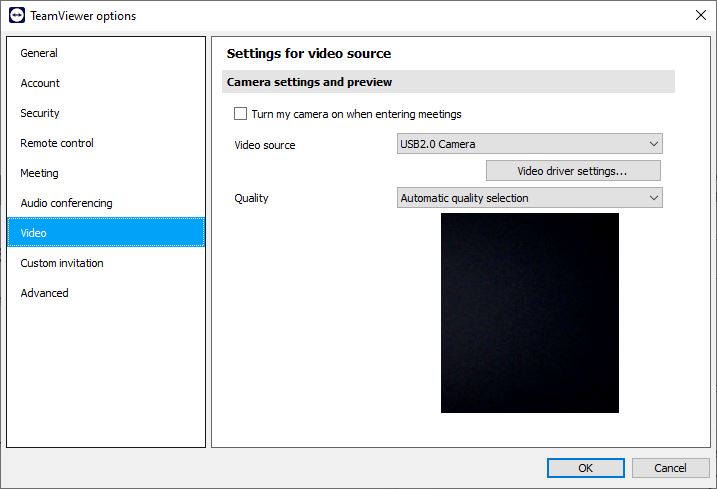
Task: Confirm settings with OK button
Action: coord(585,468)
